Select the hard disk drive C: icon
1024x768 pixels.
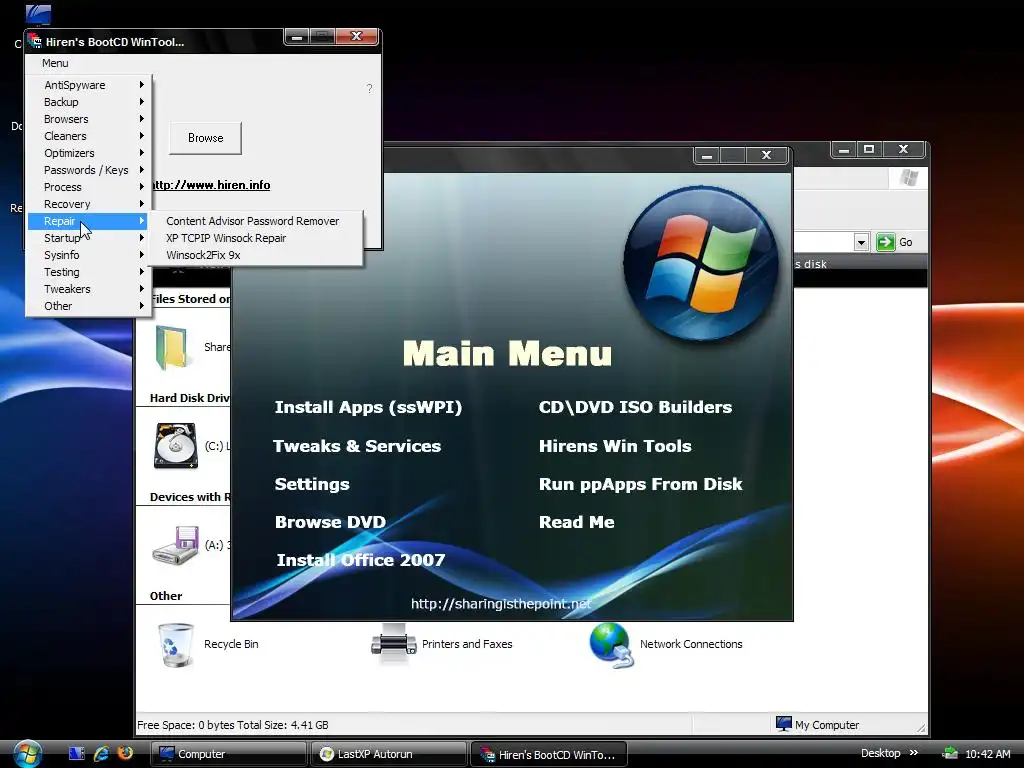click(176, 446)
